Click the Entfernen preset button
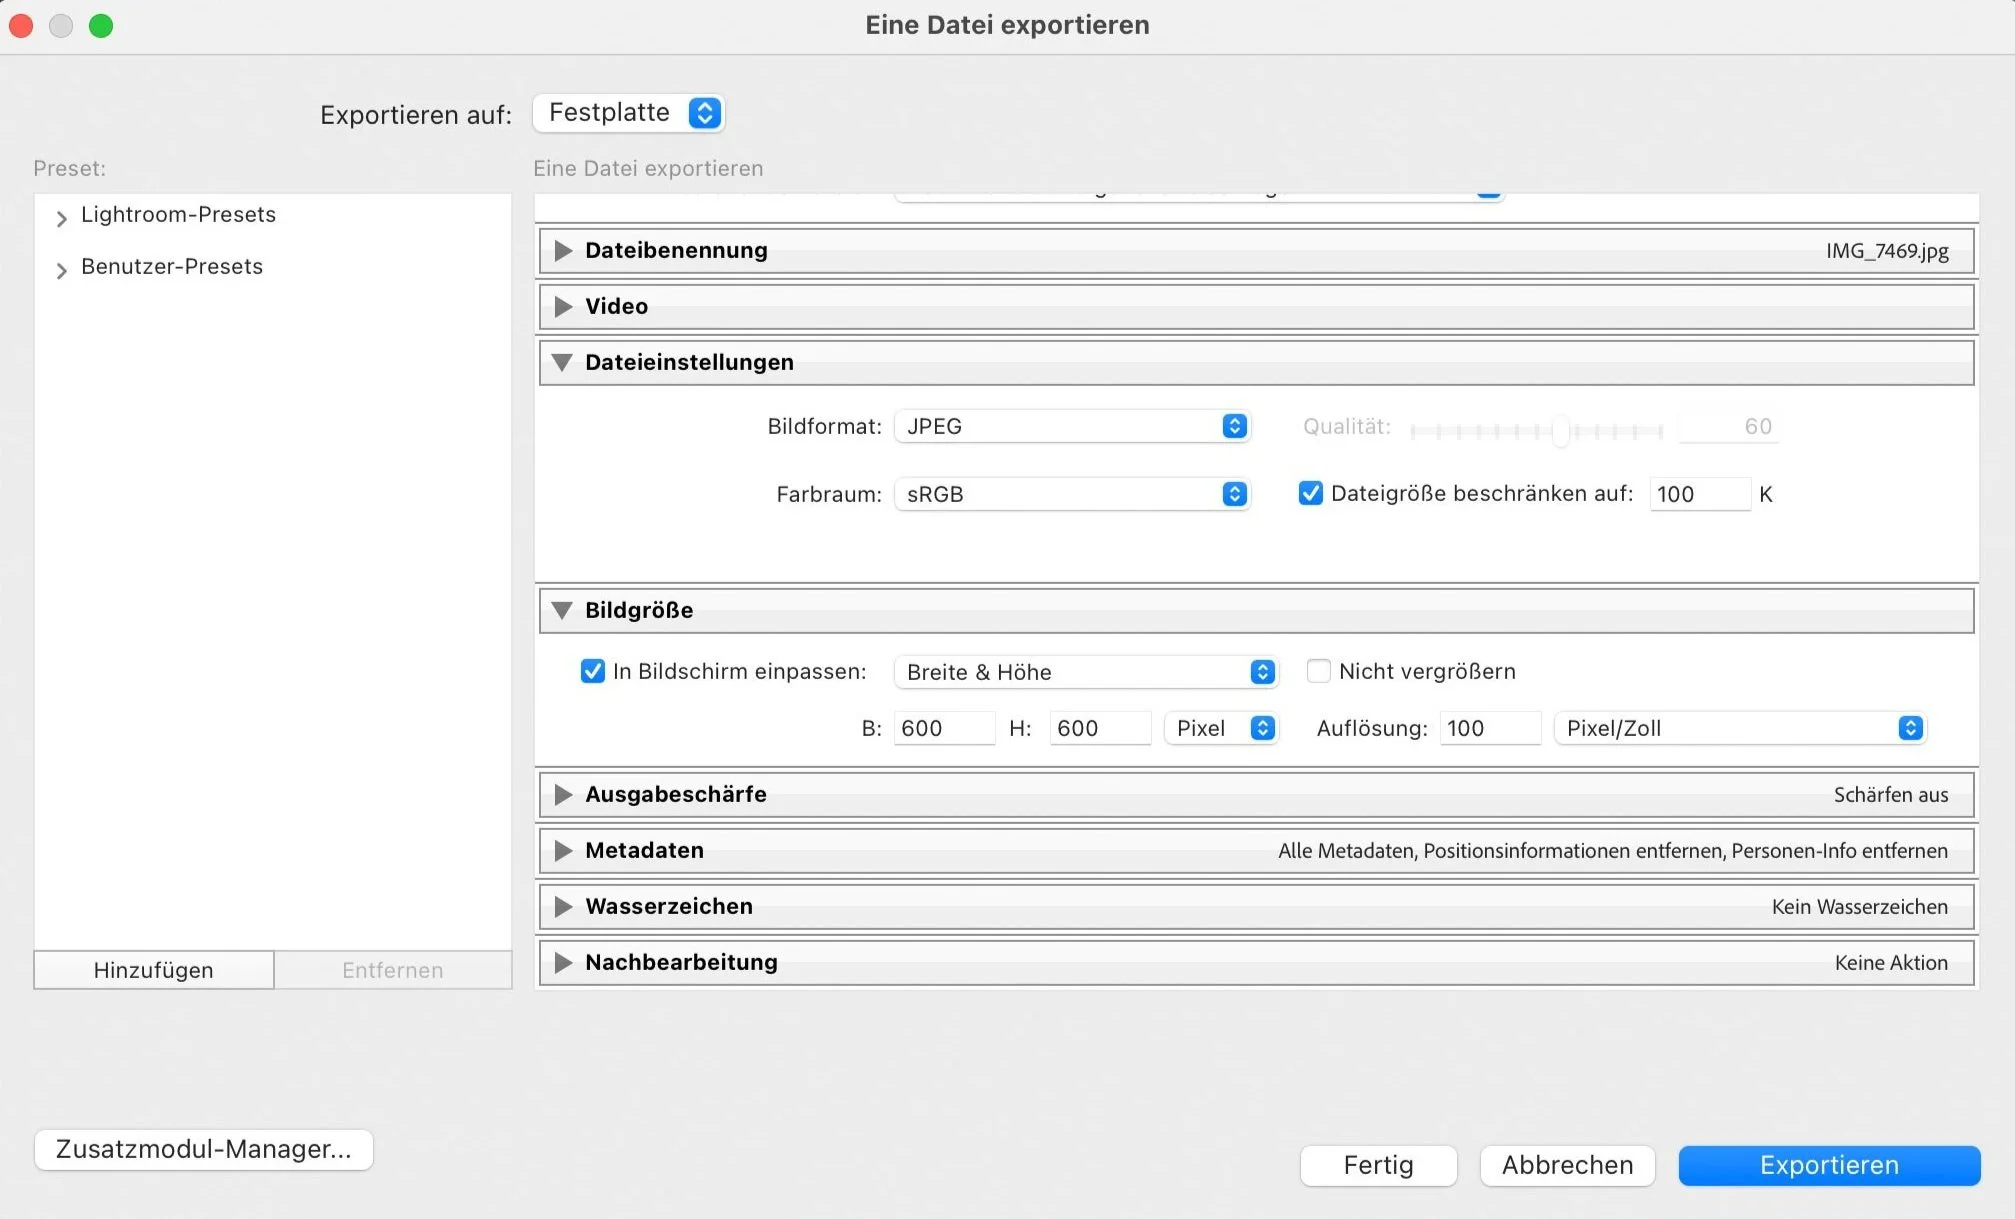The height and width of the screenshot is (1219, 2015). [393, 970]
